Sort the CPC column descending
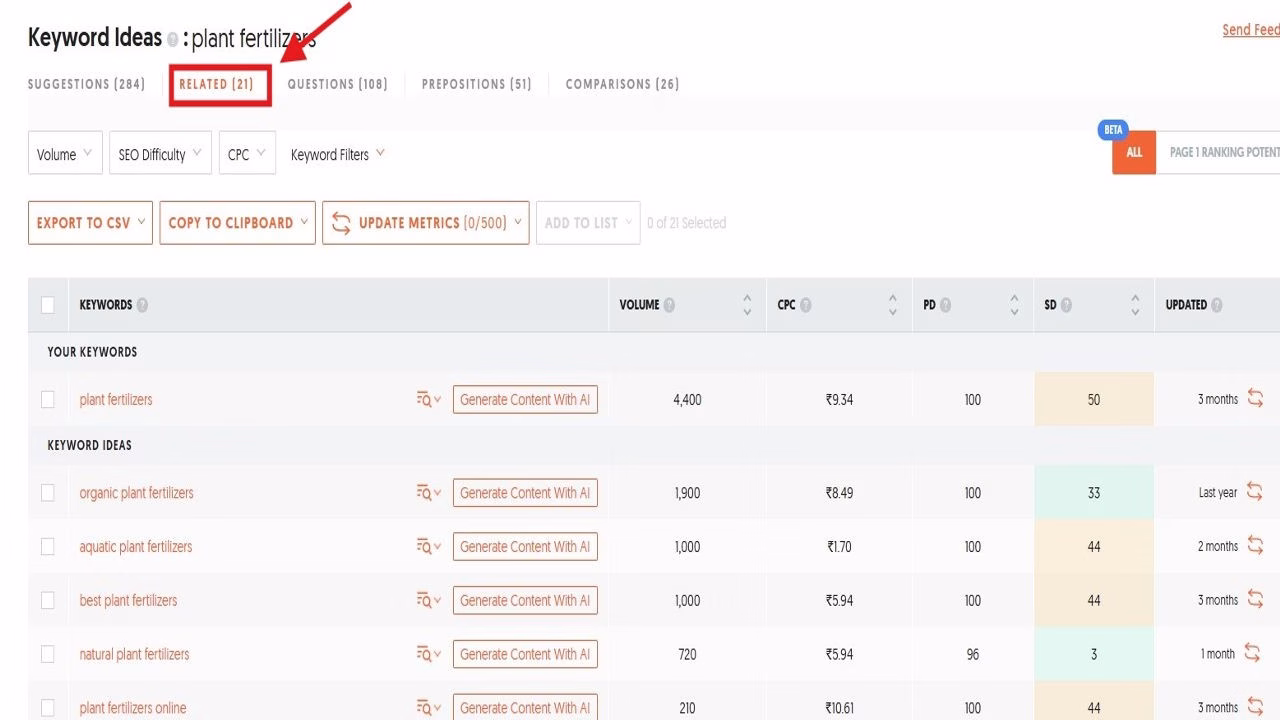 892,310
